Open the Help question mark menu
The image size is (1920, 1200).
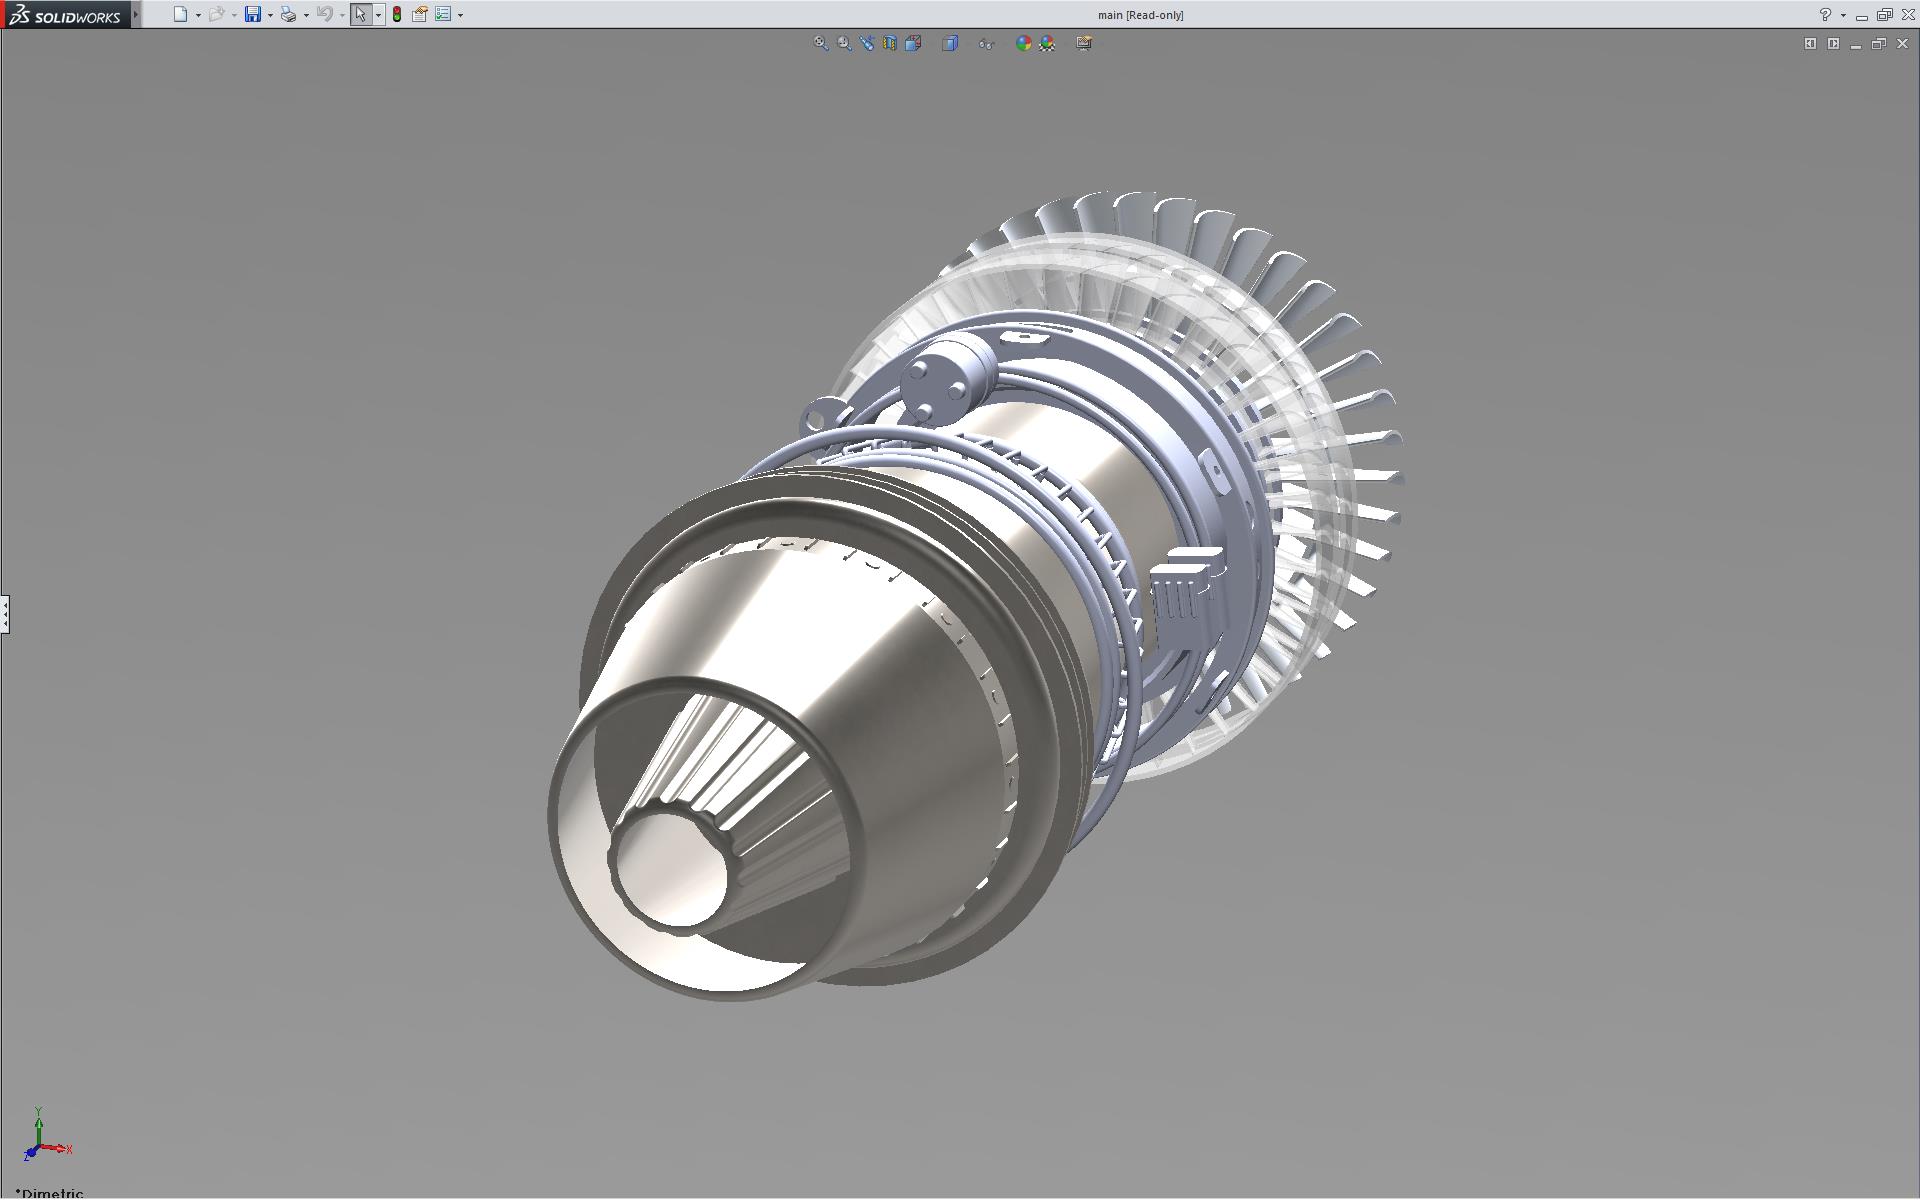pyautogui.click(x=1825, y=14)
